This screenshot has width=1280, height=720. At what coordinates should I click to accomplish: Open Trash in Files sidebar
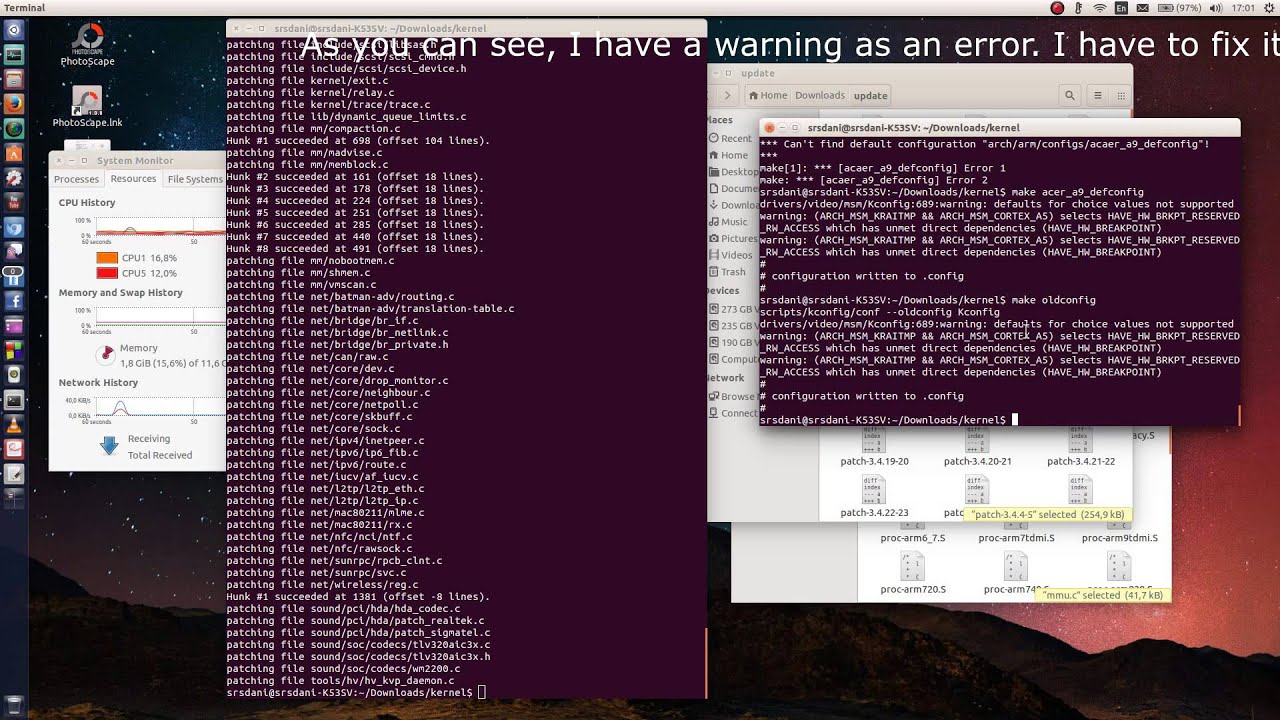[727, 272]
